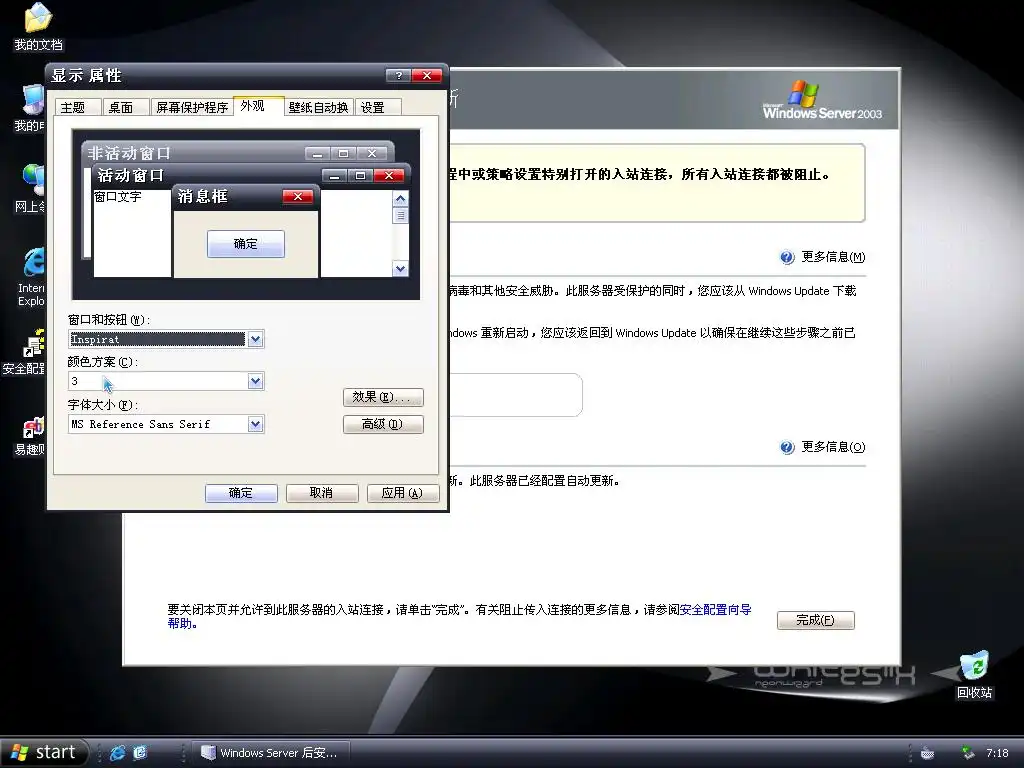This screenshot has width=1024, height=768.
Task: Click the tray icon left of network icon
Action: pyautogui.click(x=927, y=753)
